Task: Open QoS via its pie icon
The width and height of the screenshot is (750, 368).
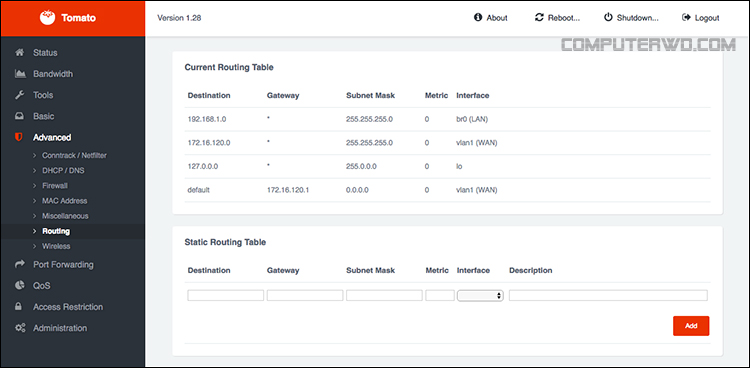Action: [x=20, y=286]
